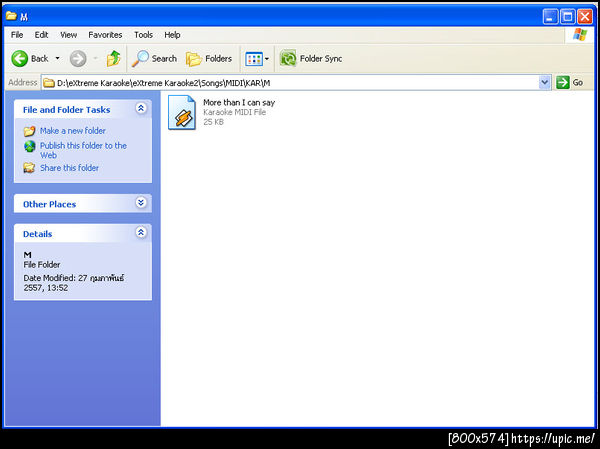600x449 pixels.
Task: Click Make a new folder link
Action: (73, 131)
